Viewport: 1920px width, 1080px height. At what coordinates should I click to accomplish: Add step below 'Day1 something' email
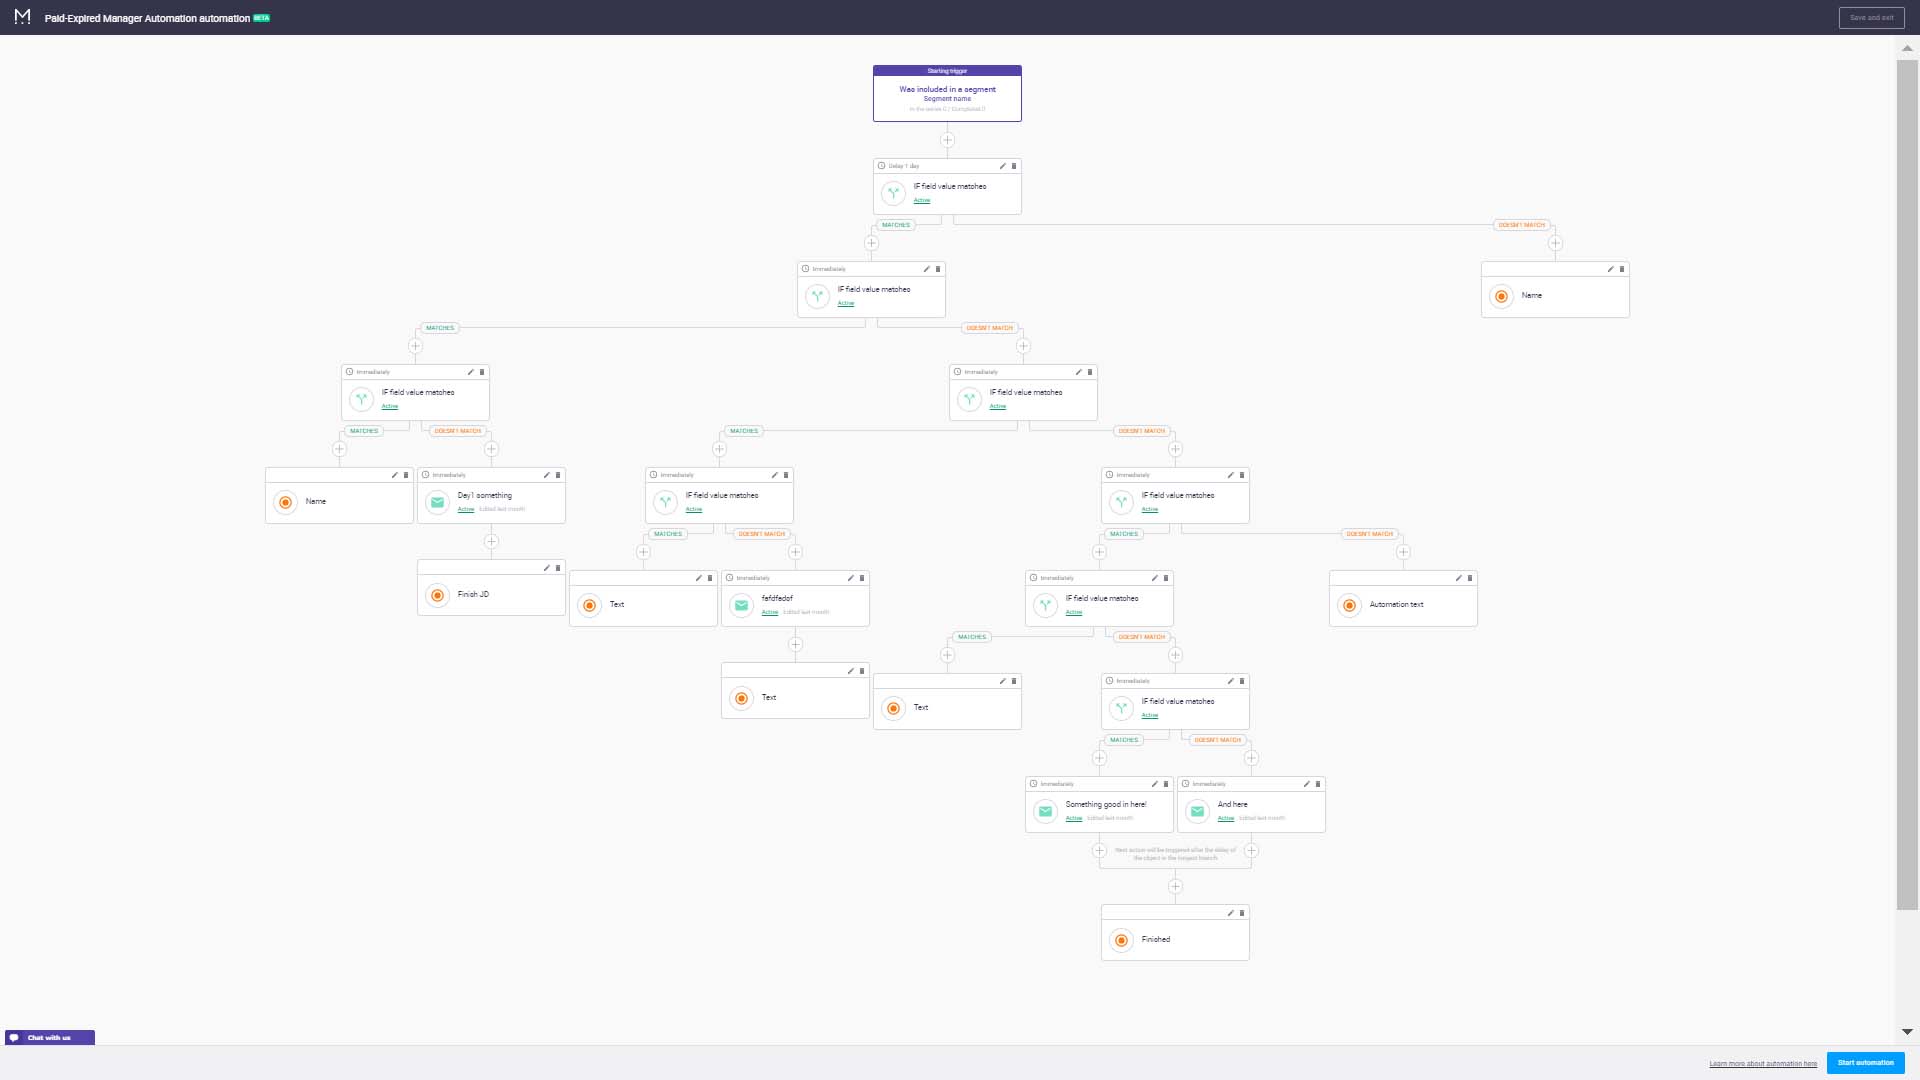(x=491, y=542)
